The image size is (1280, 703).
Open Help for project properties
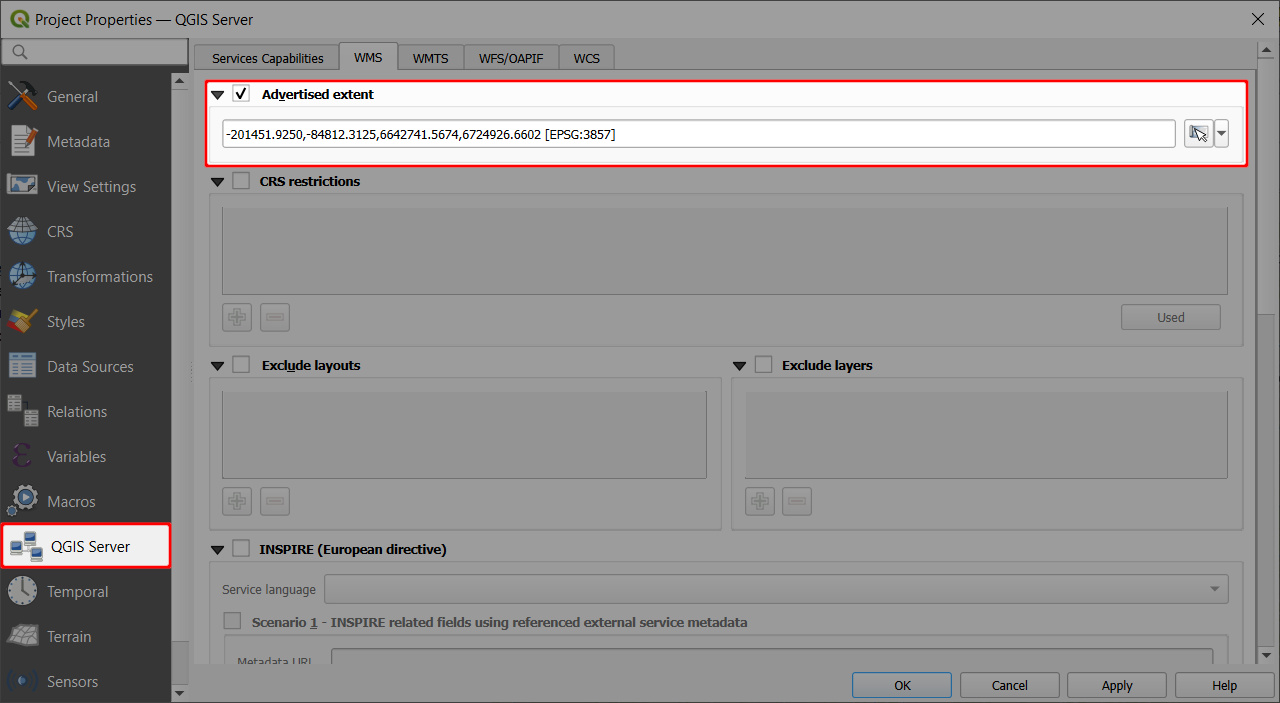click(1225, 685)
